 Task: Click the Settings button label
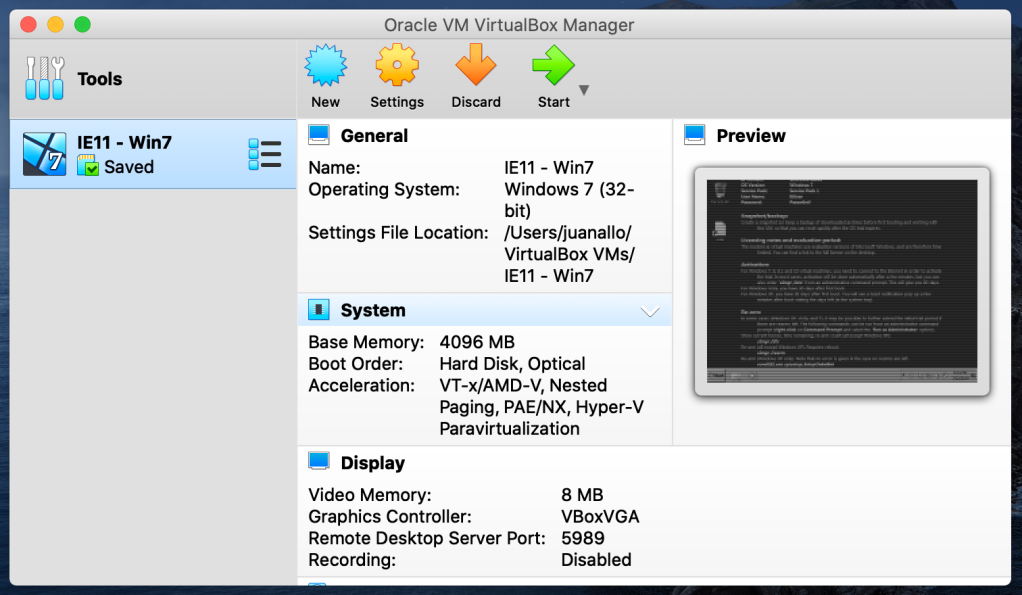pos(397,102)
